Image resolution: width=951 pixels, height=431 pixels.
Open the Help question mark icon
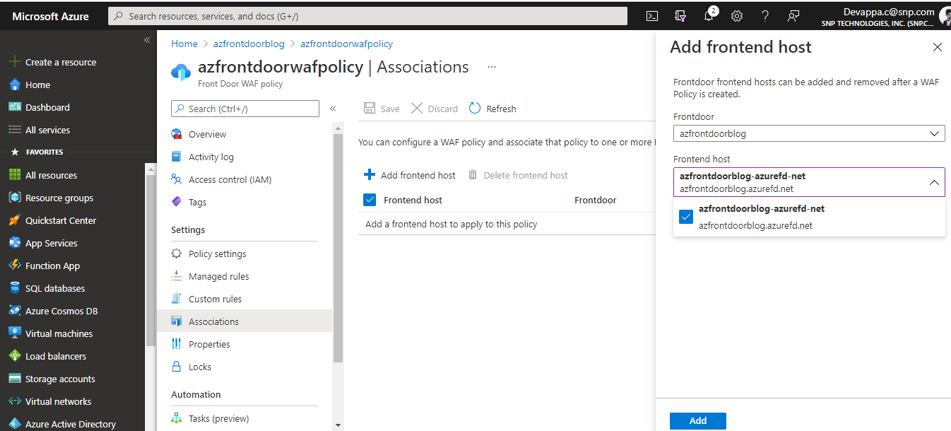[x=765, y=16]
